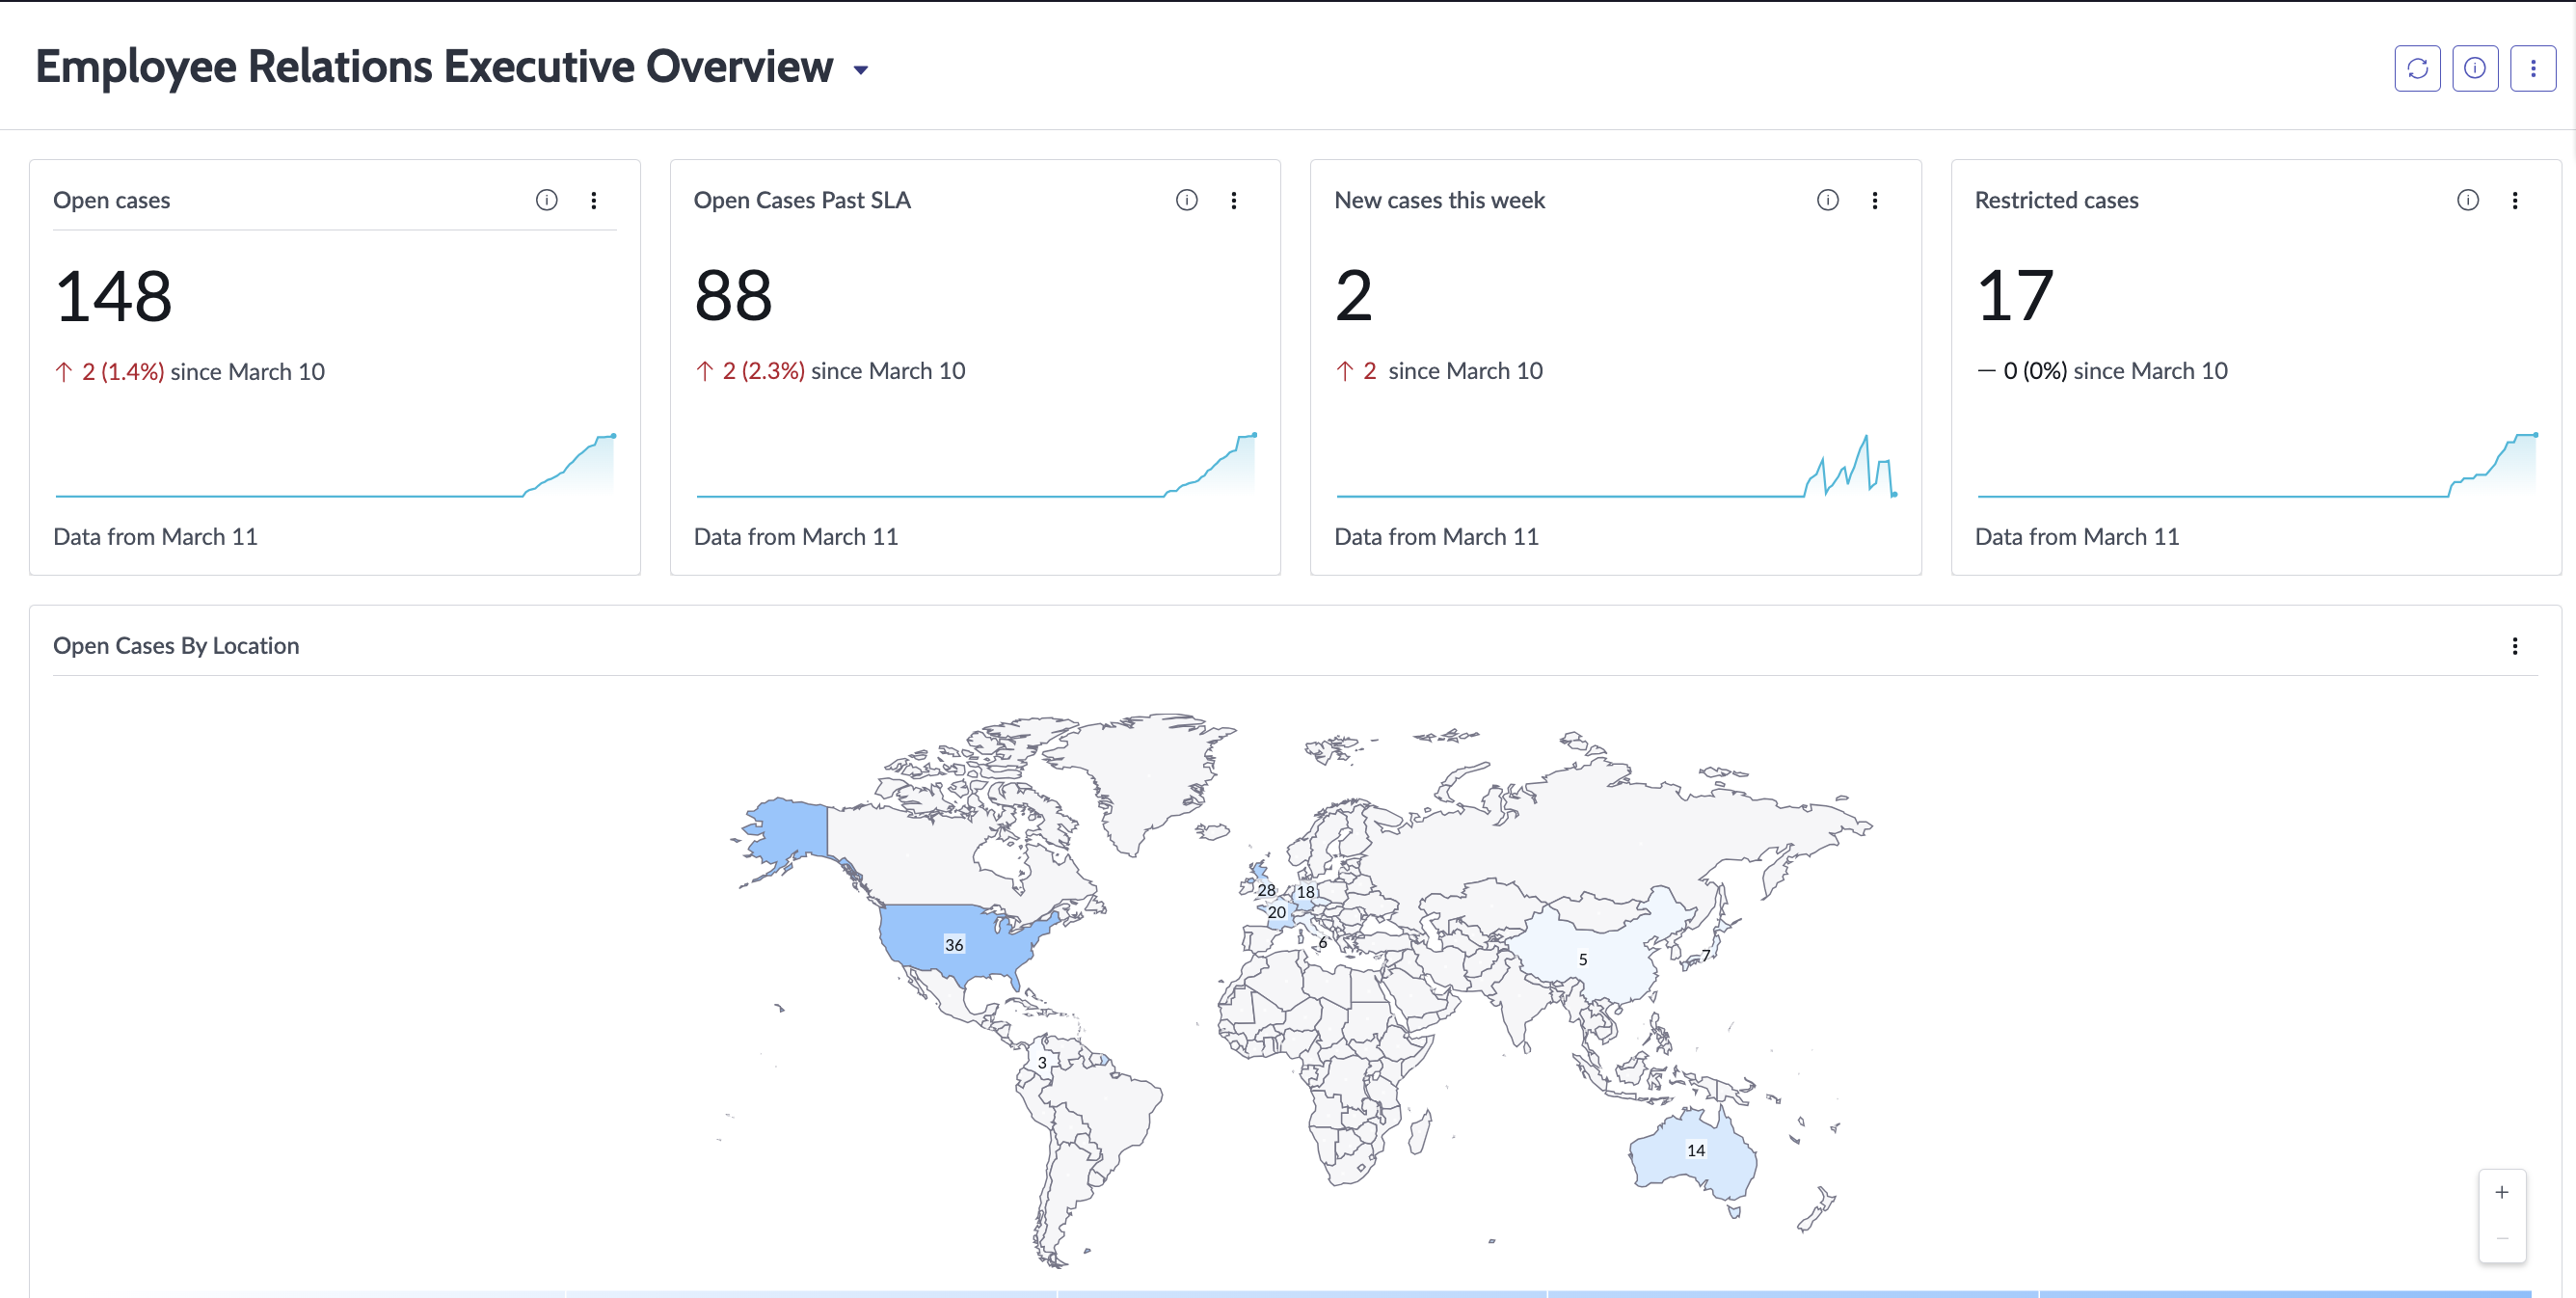
Task: Click the '2 (1.4%)' change indicator
Action: (x=122, y=372)
